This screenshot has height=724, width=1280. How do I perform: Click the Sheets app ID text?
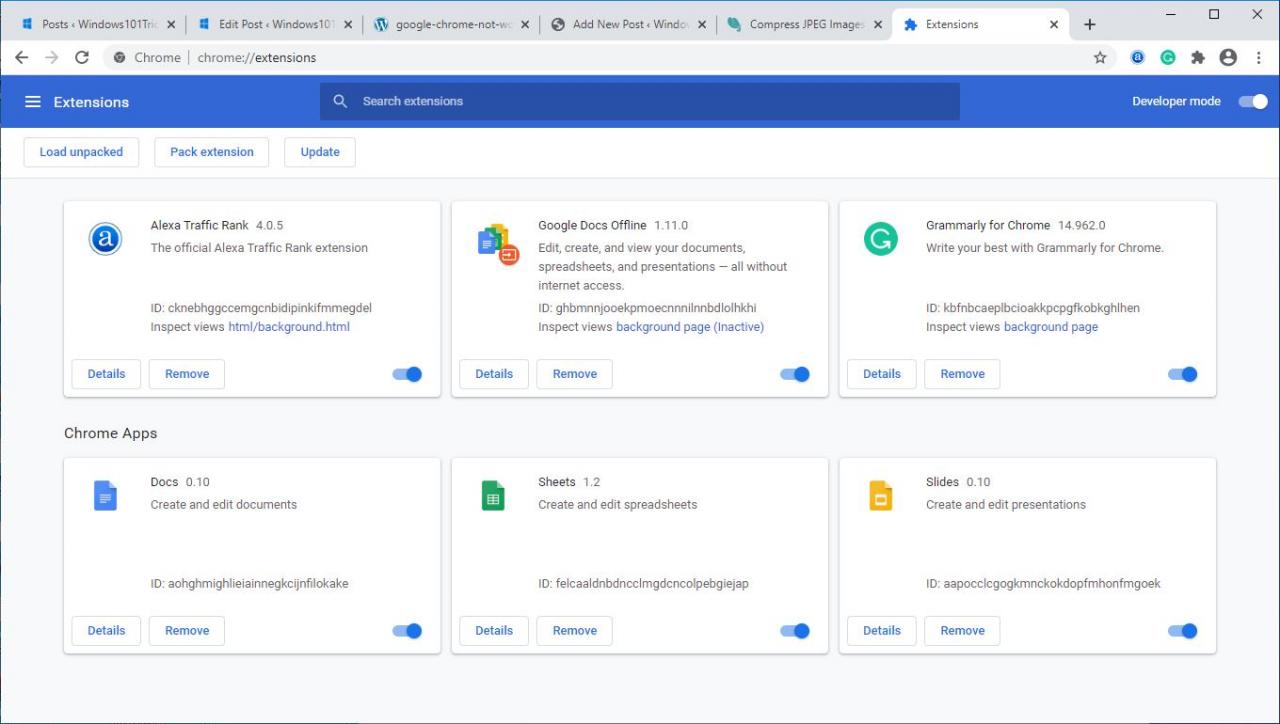click(x=643, y=584)
